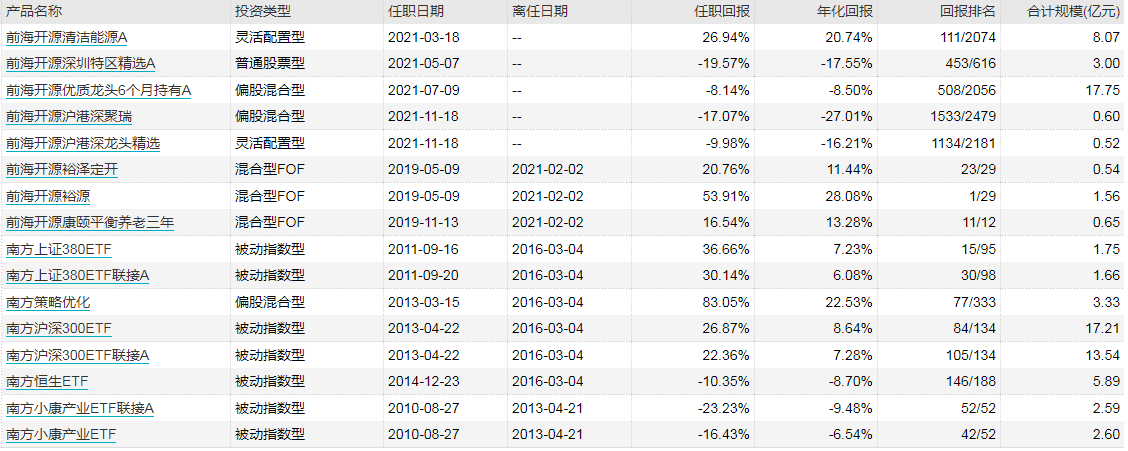This screenshot has width=1128, height=451.
Task: Open the 前海开源清洁能源A fund link
Action: pyautogui.click(x=67, y=37)
